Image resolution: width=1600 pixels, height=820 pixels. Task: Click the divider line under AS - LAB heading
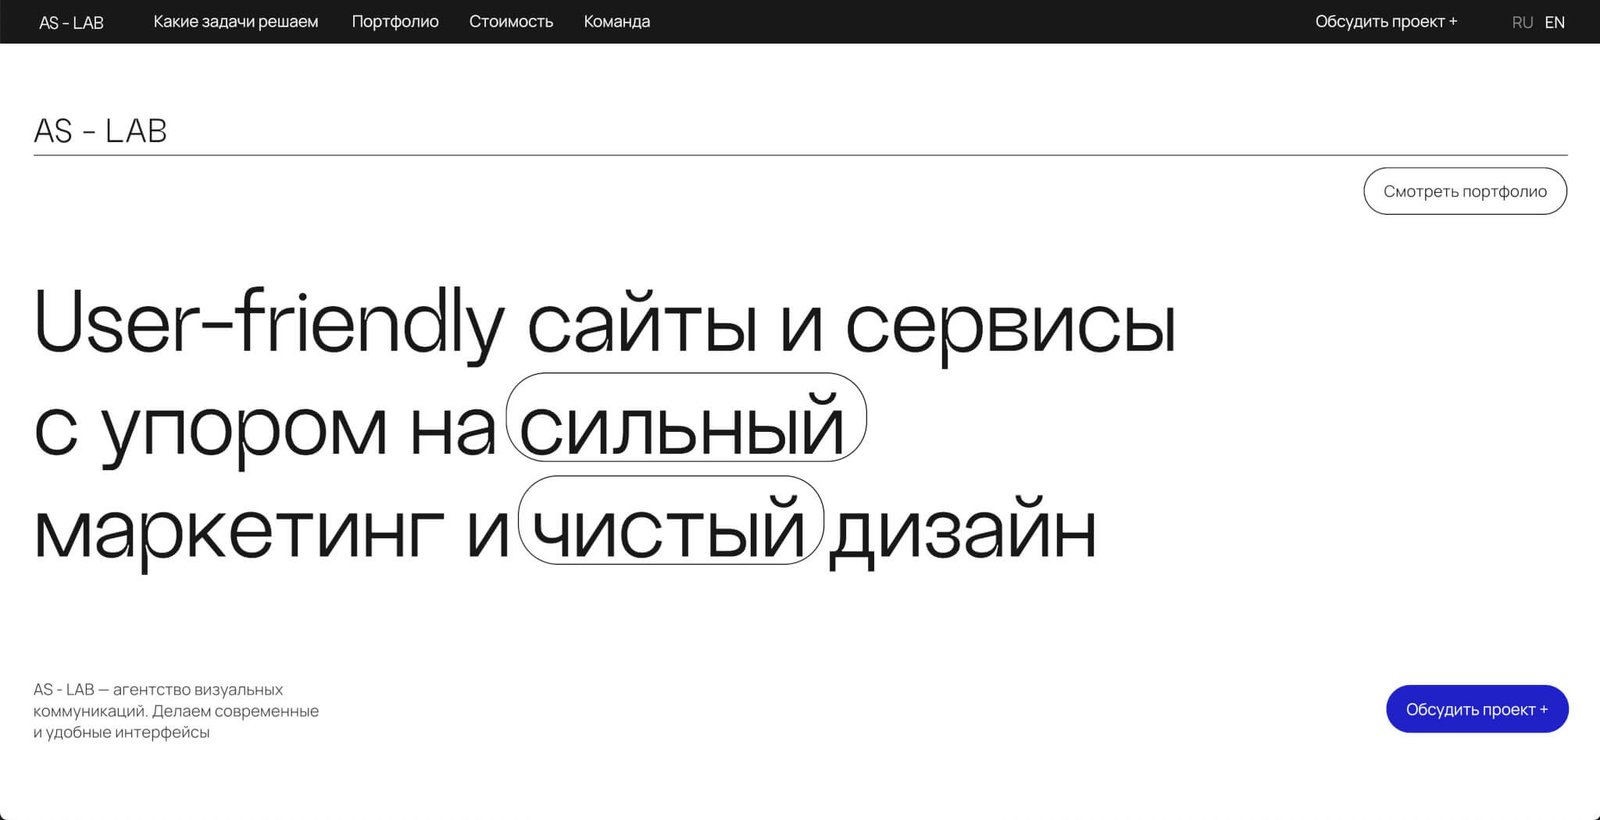800,155
